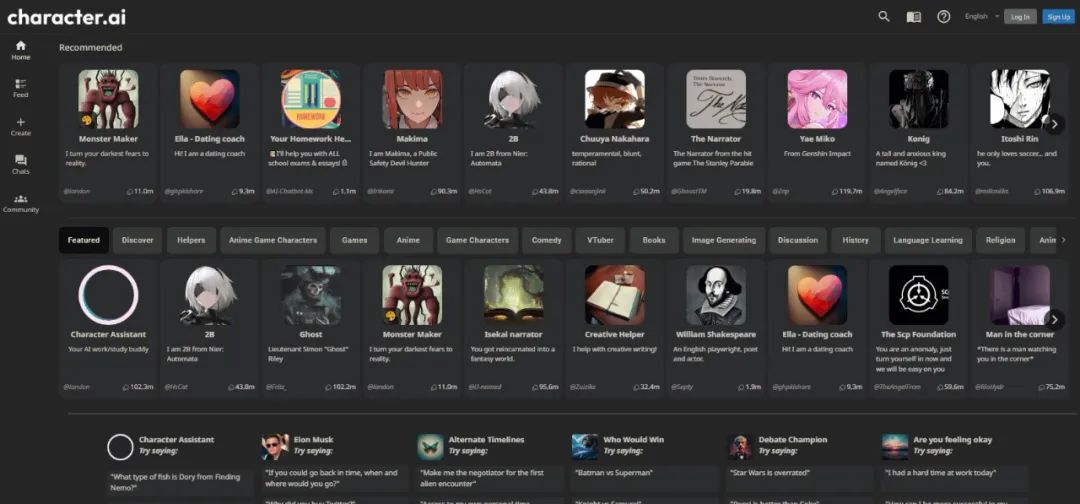Open the search magnifier icon

884,17
